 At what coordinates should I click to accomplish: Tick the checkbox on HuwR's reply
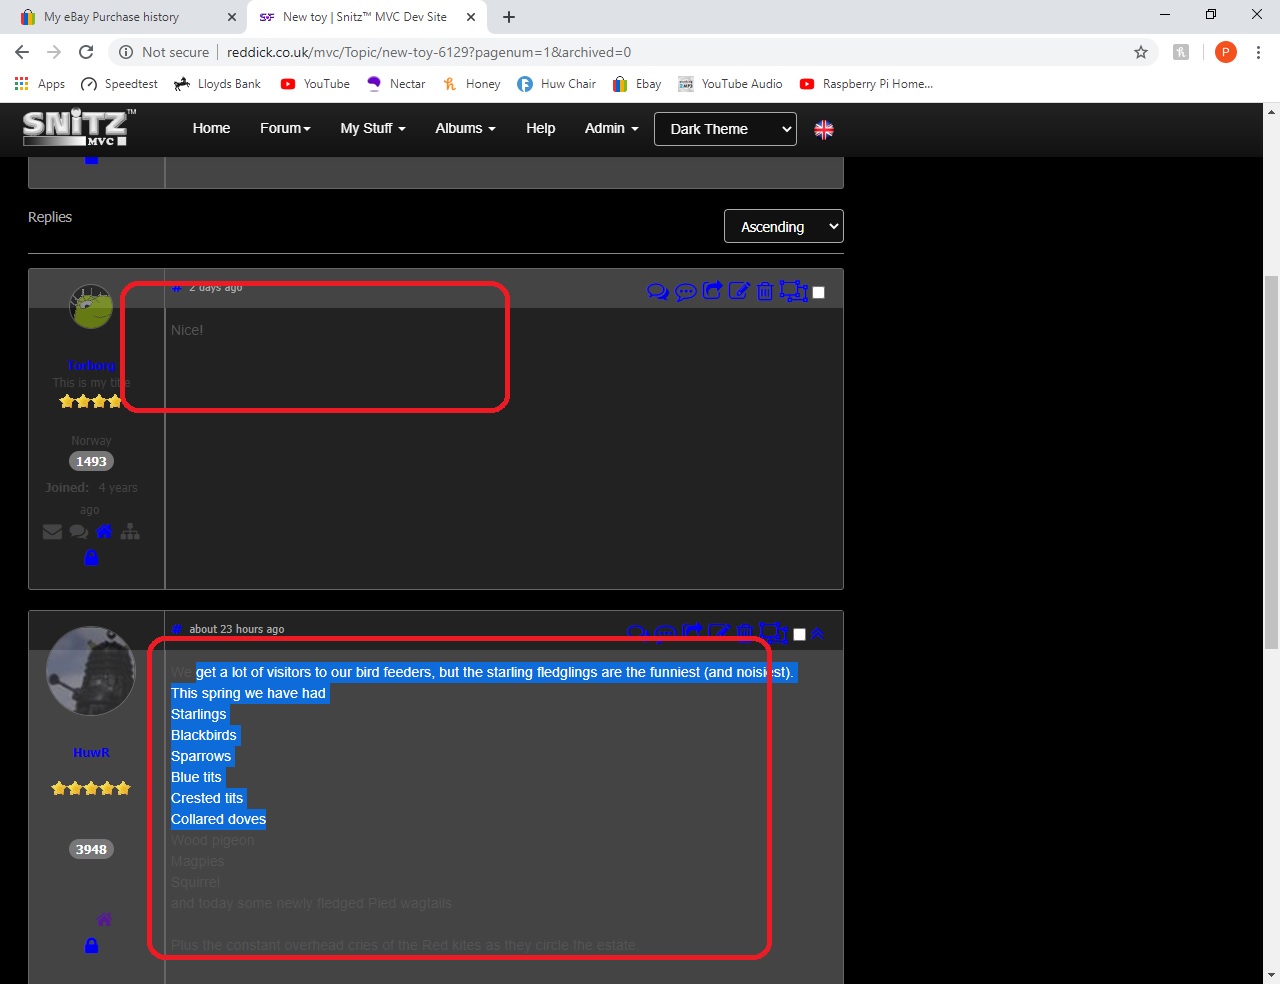click(x=799, y=634)
